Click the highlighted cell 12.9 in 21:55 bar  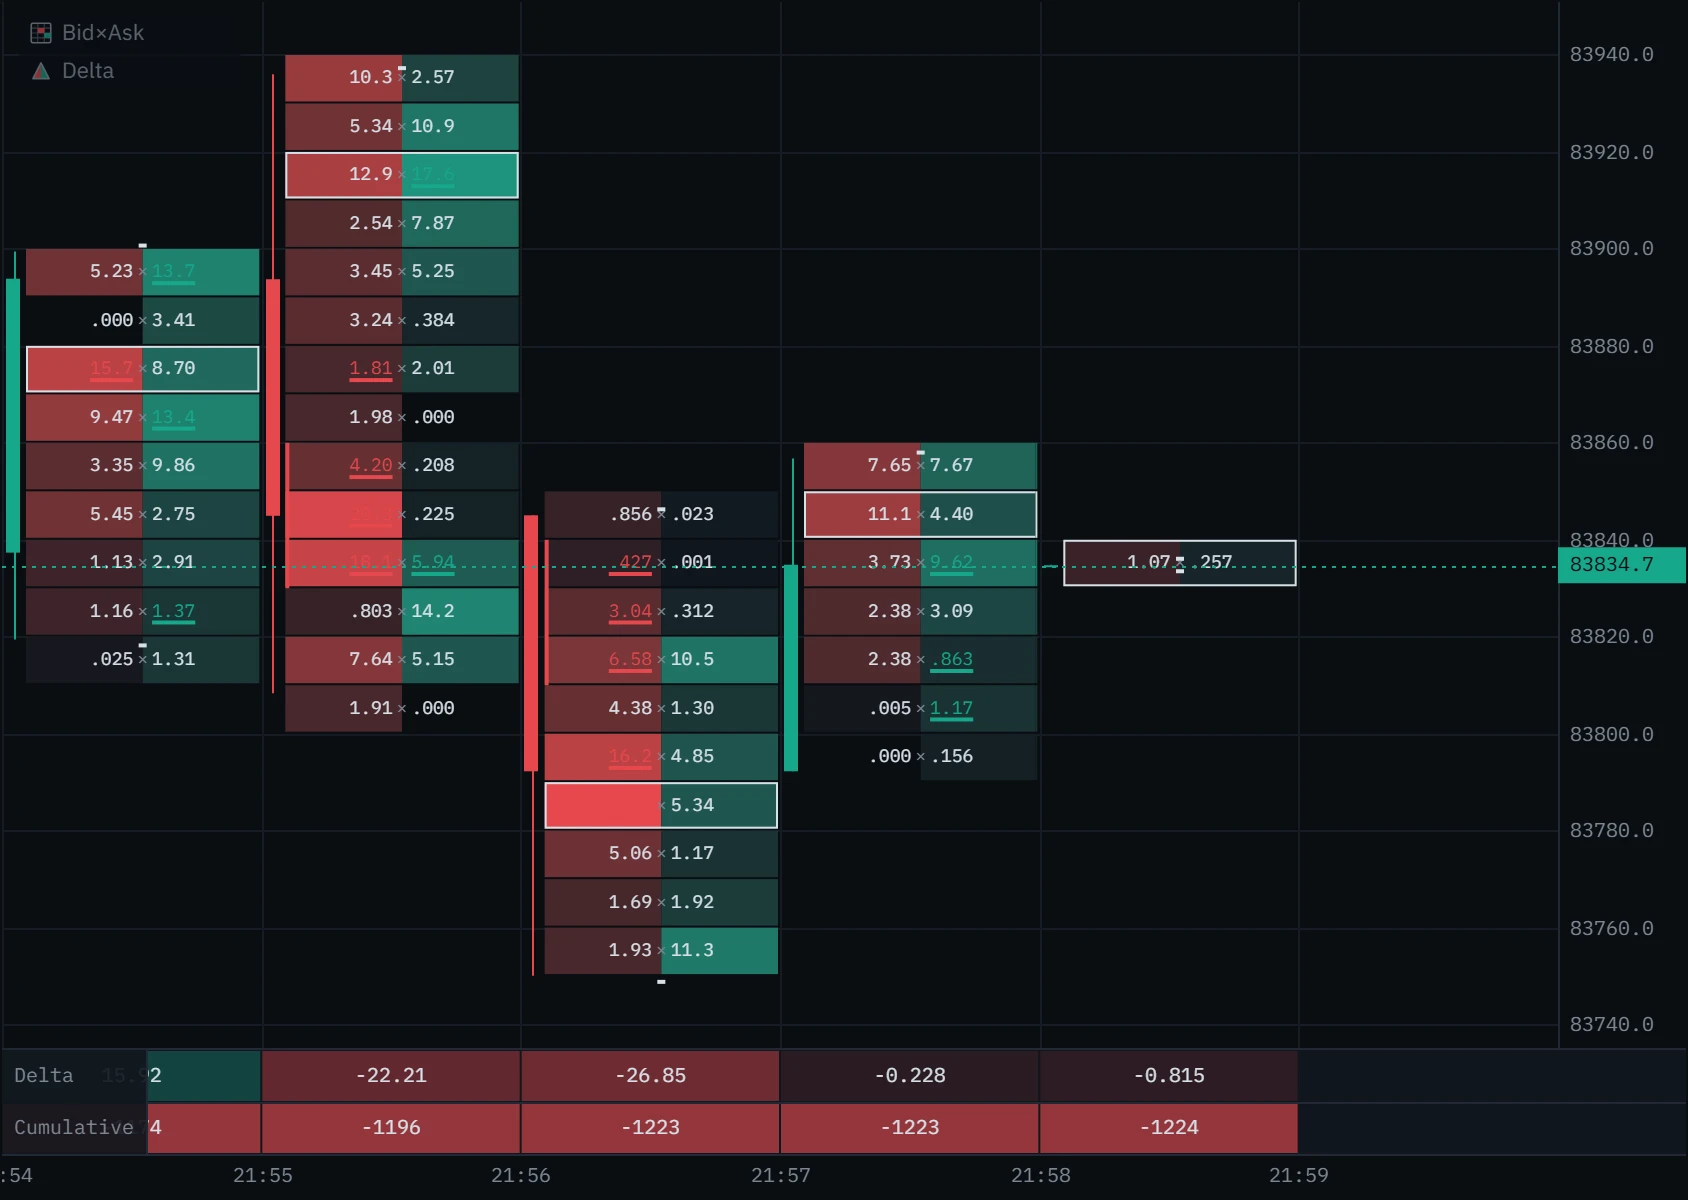click(402, 175)
